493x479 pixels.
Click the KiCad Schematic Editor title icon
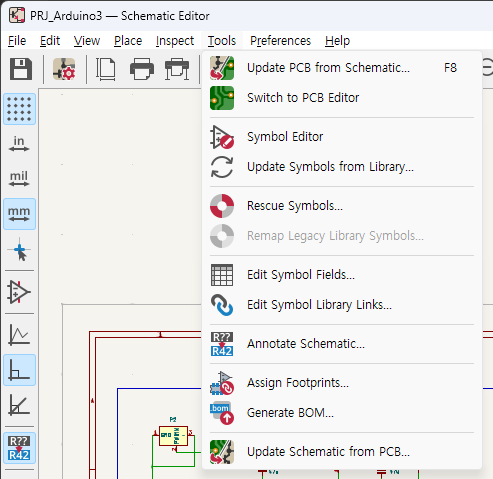[17, 15]
